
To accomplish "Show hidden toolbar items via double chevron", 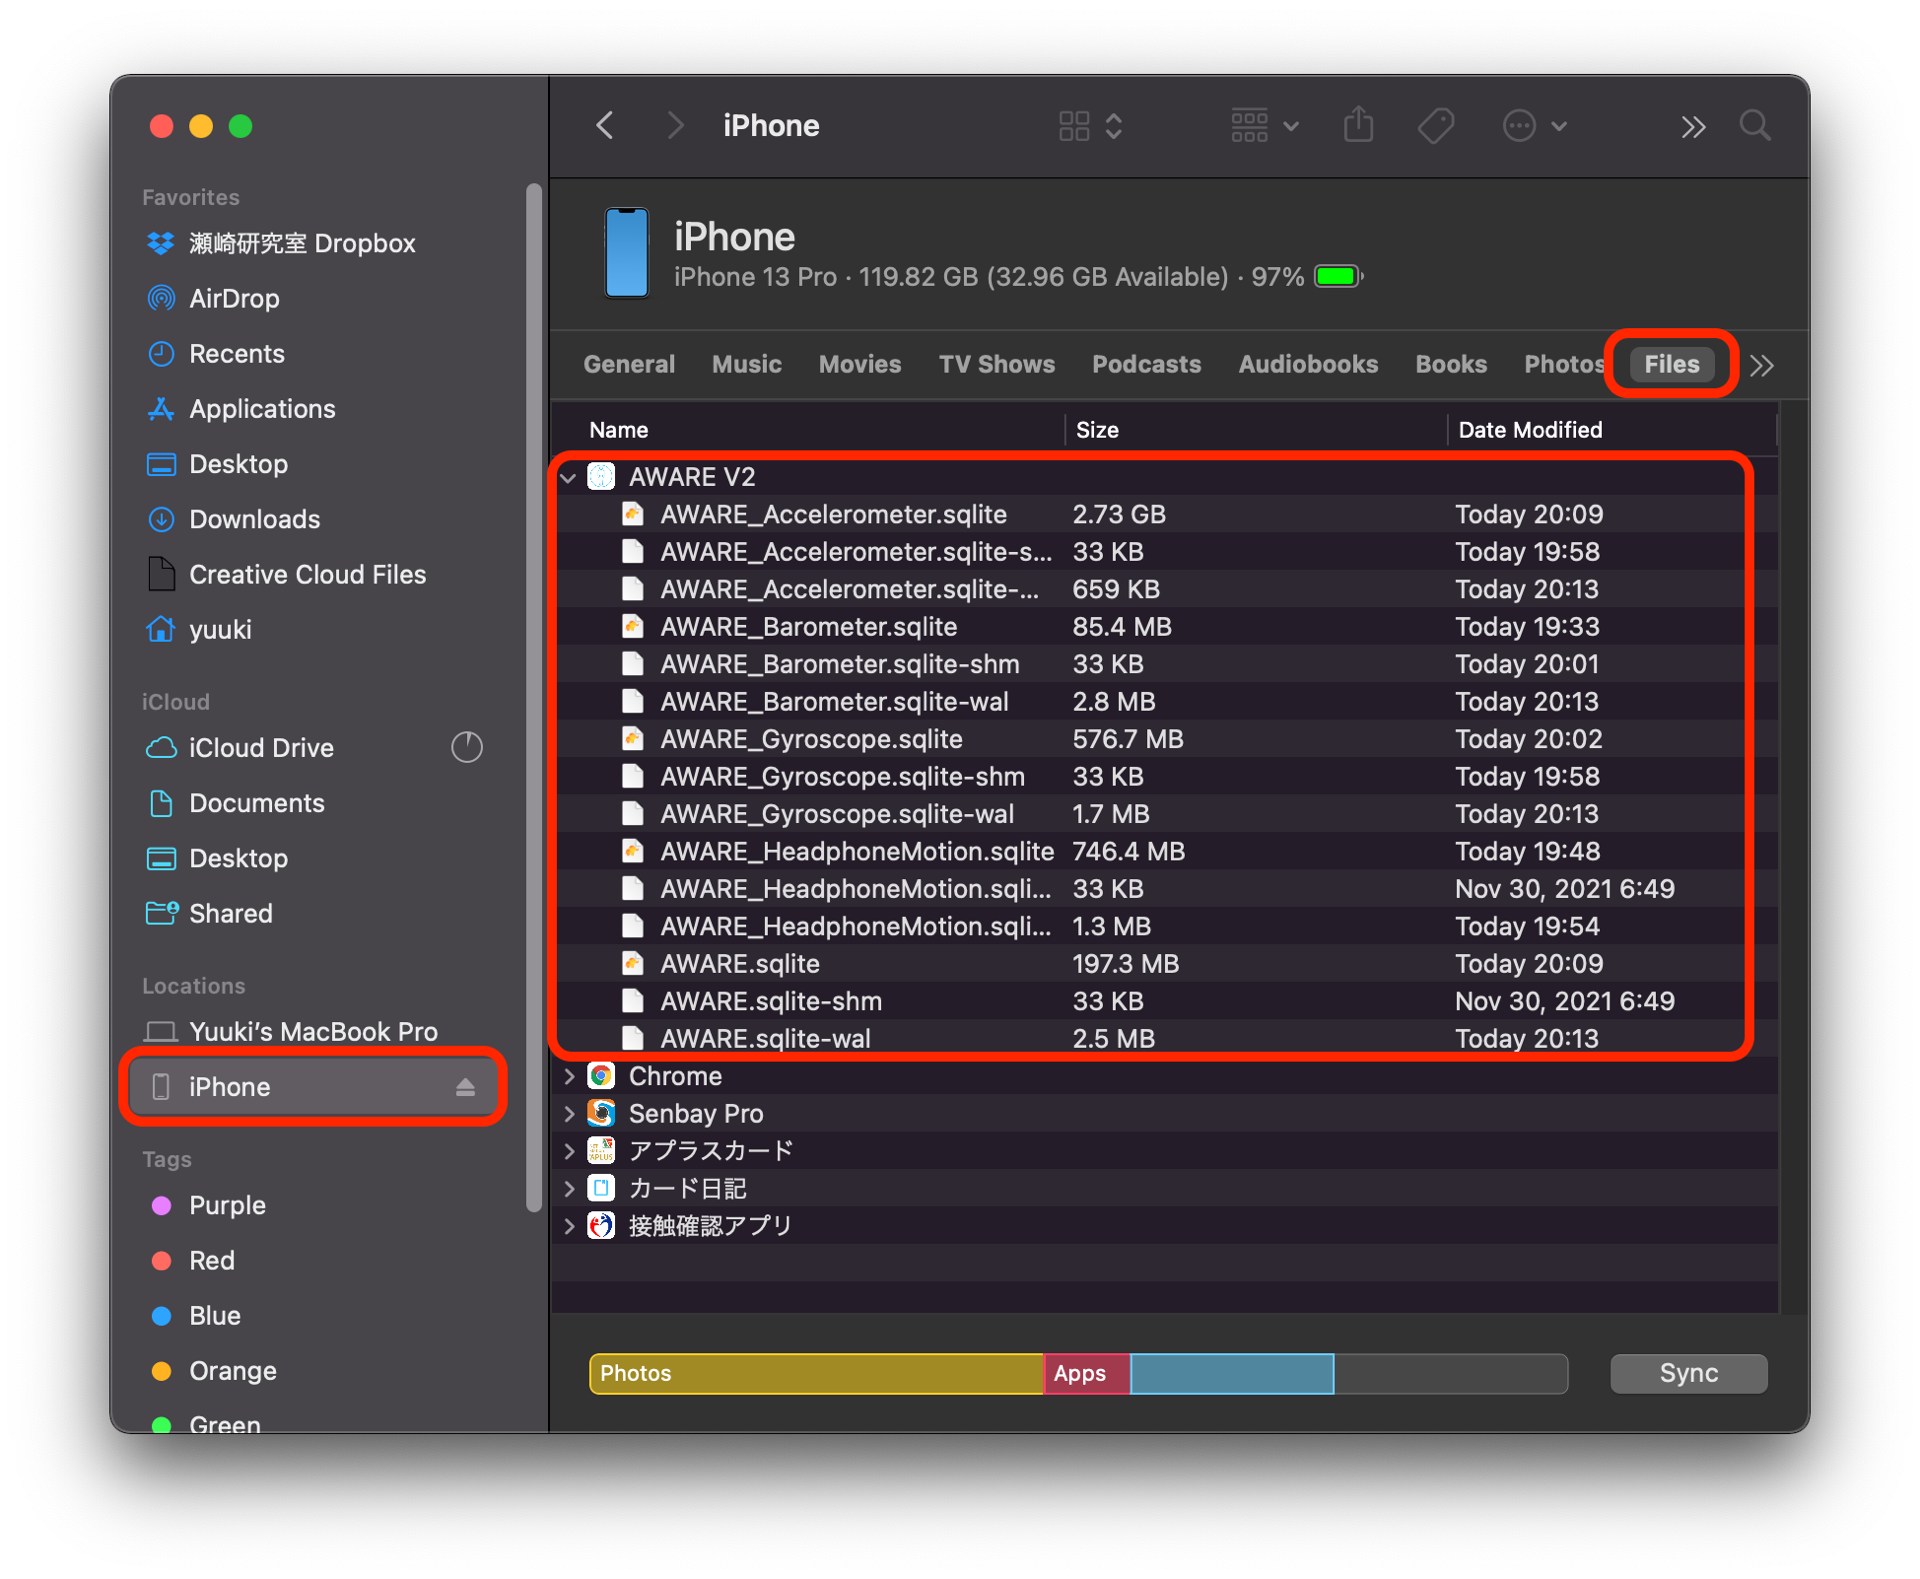I will click(x=1692, y=127).
